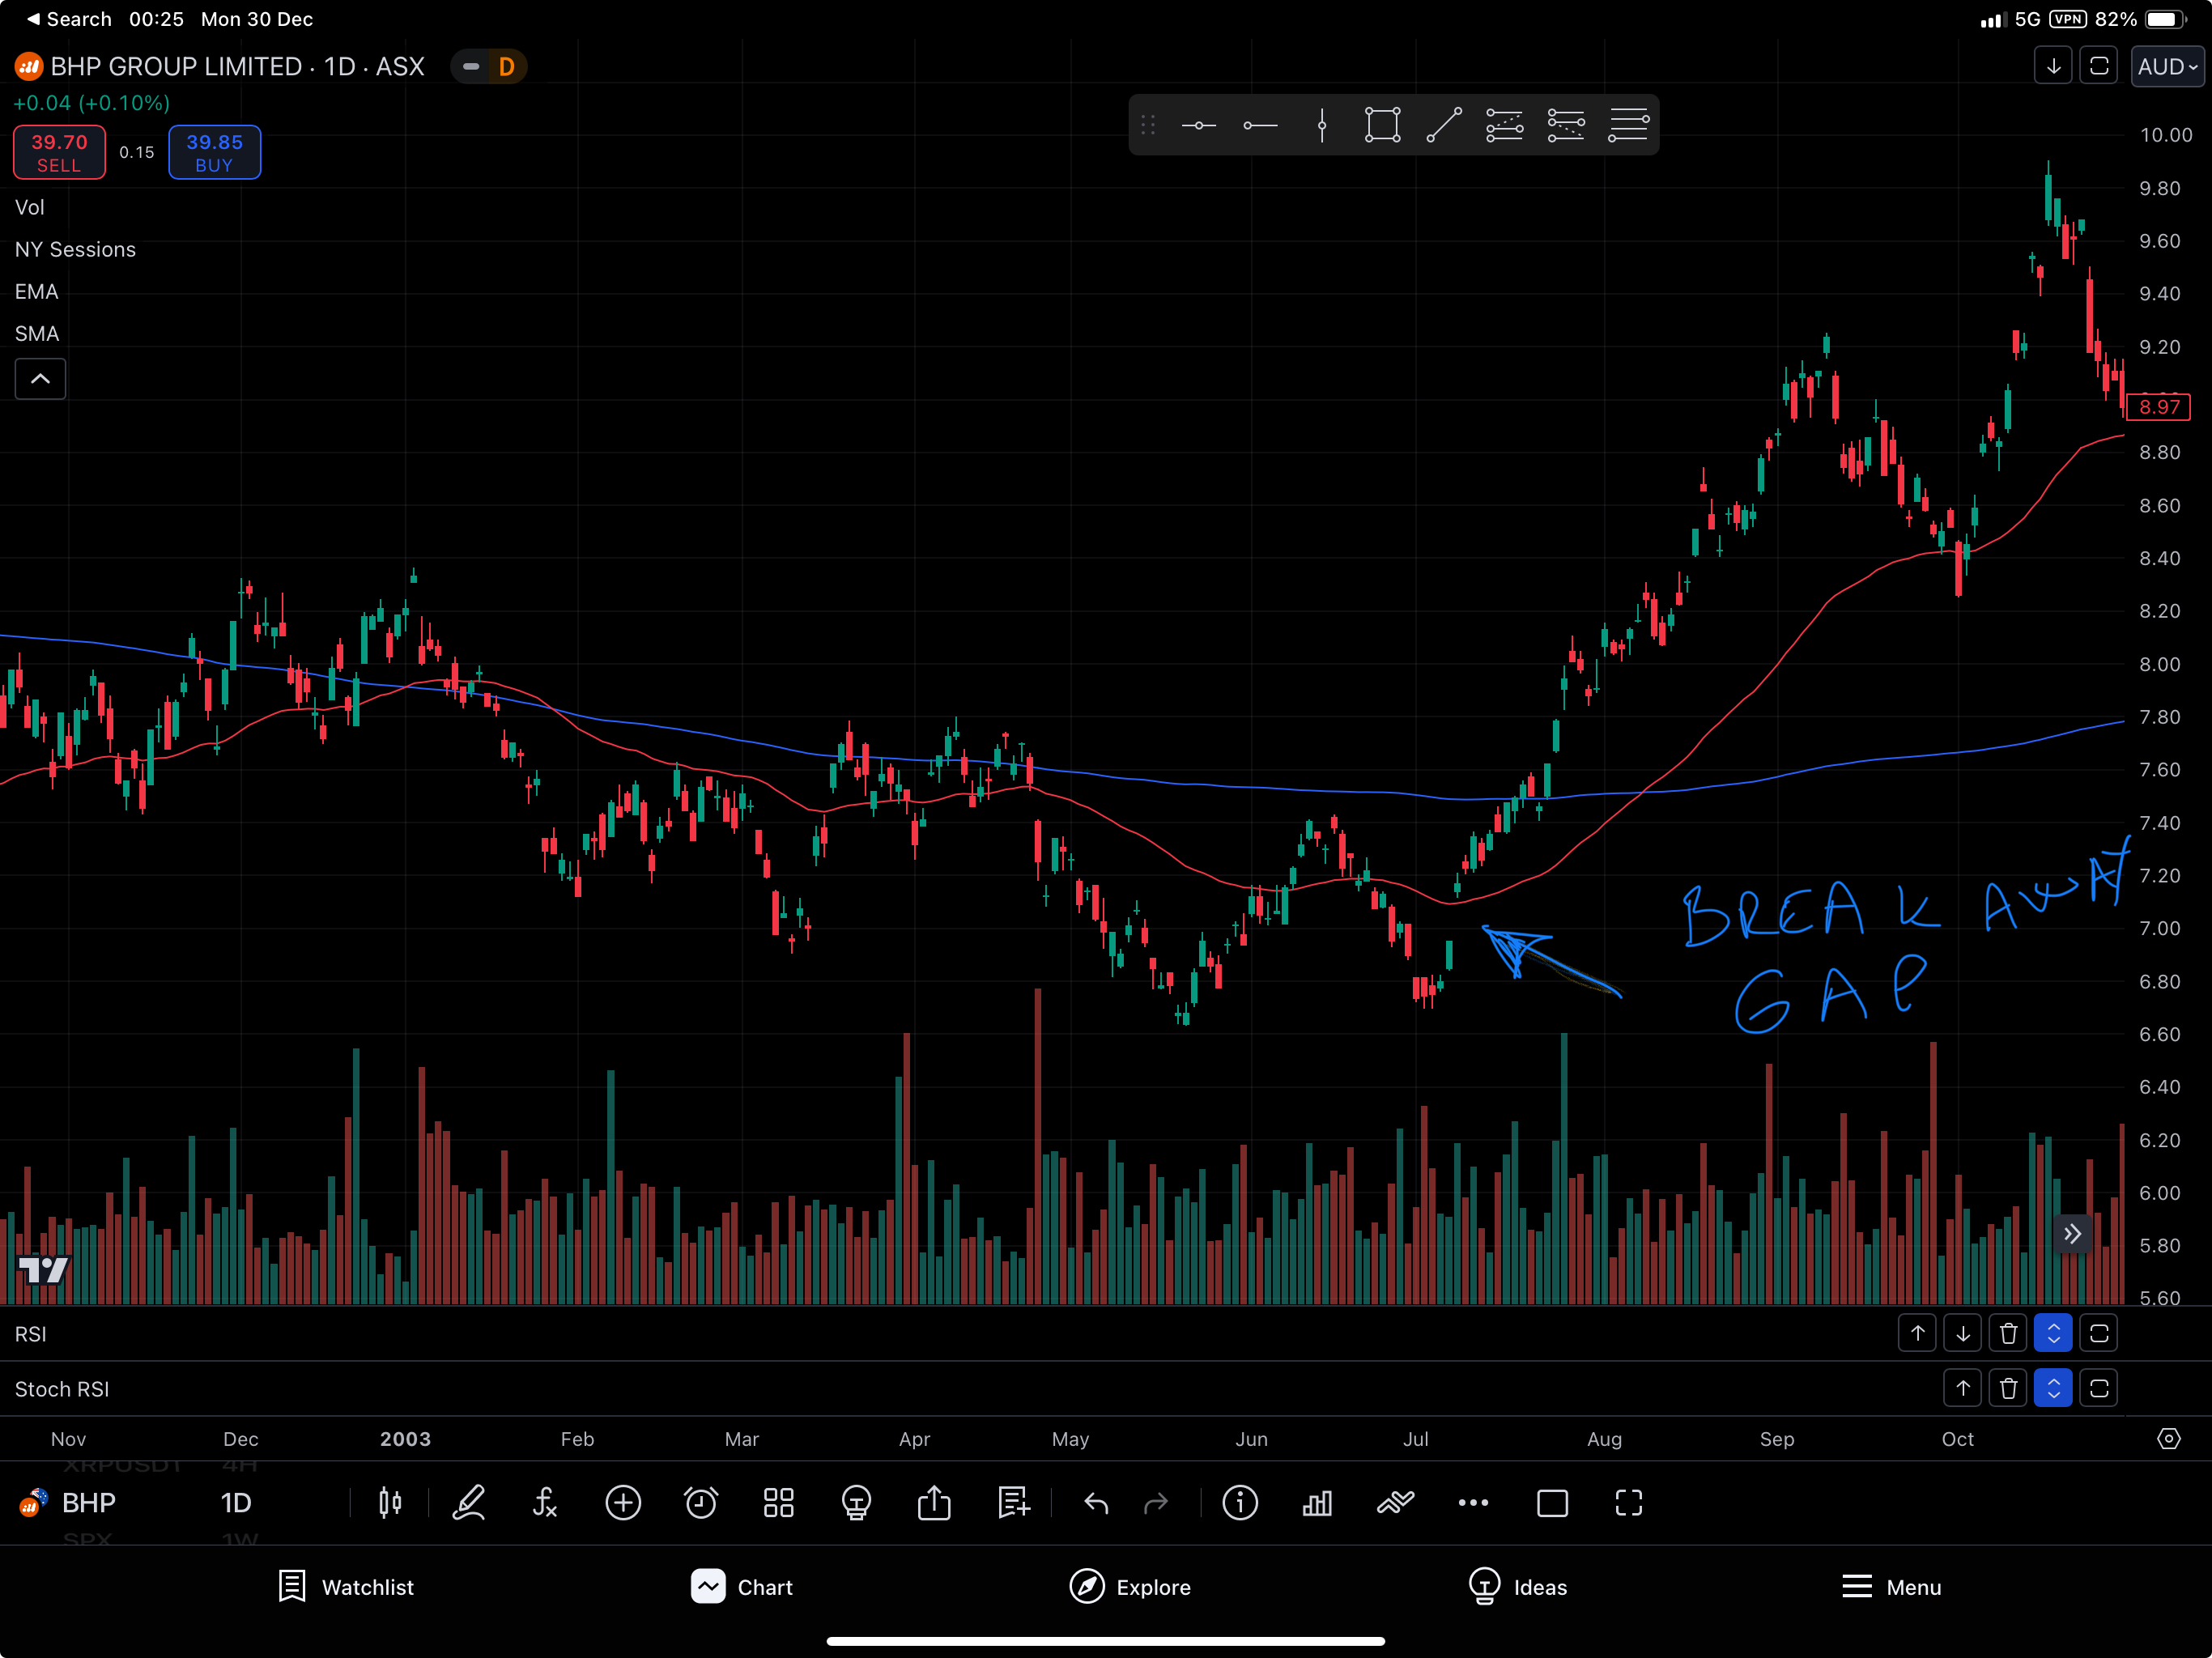
Task: Add symbol with plus circle icon
Action: click(x=623, y=1502)
